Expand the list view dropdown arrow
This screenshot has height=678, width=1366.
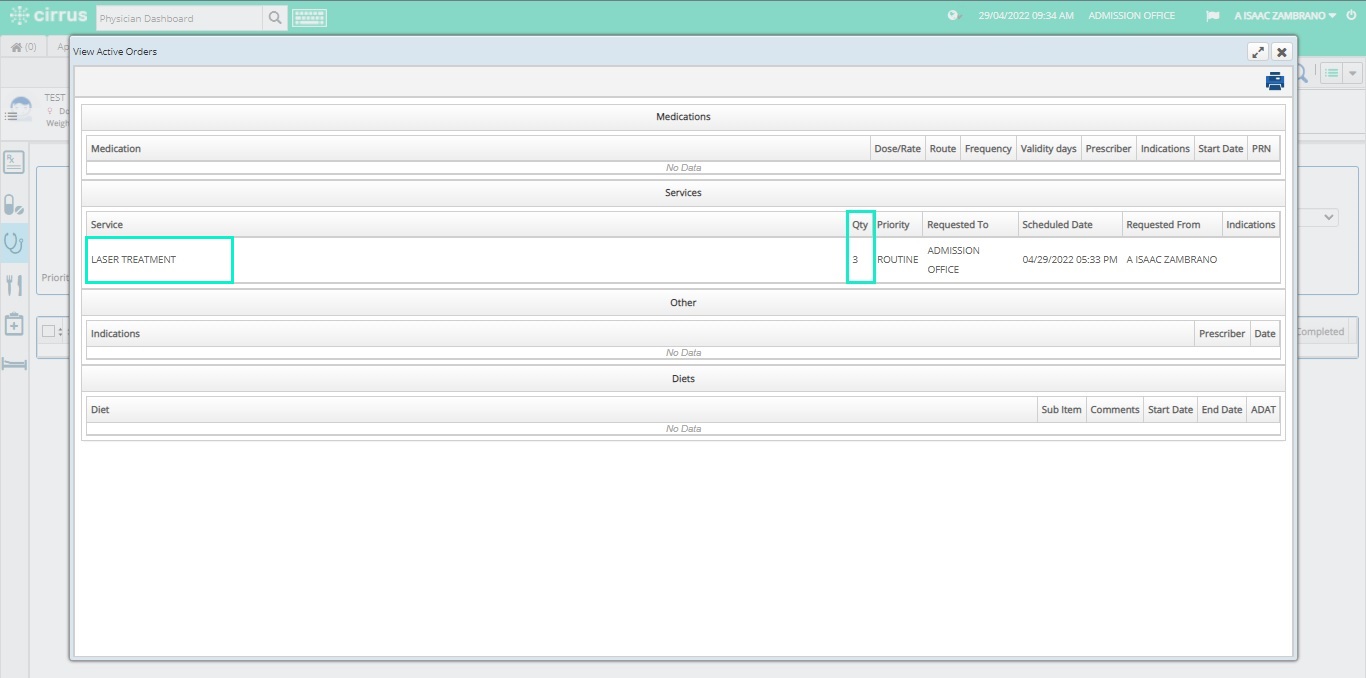pos(1353,73)
